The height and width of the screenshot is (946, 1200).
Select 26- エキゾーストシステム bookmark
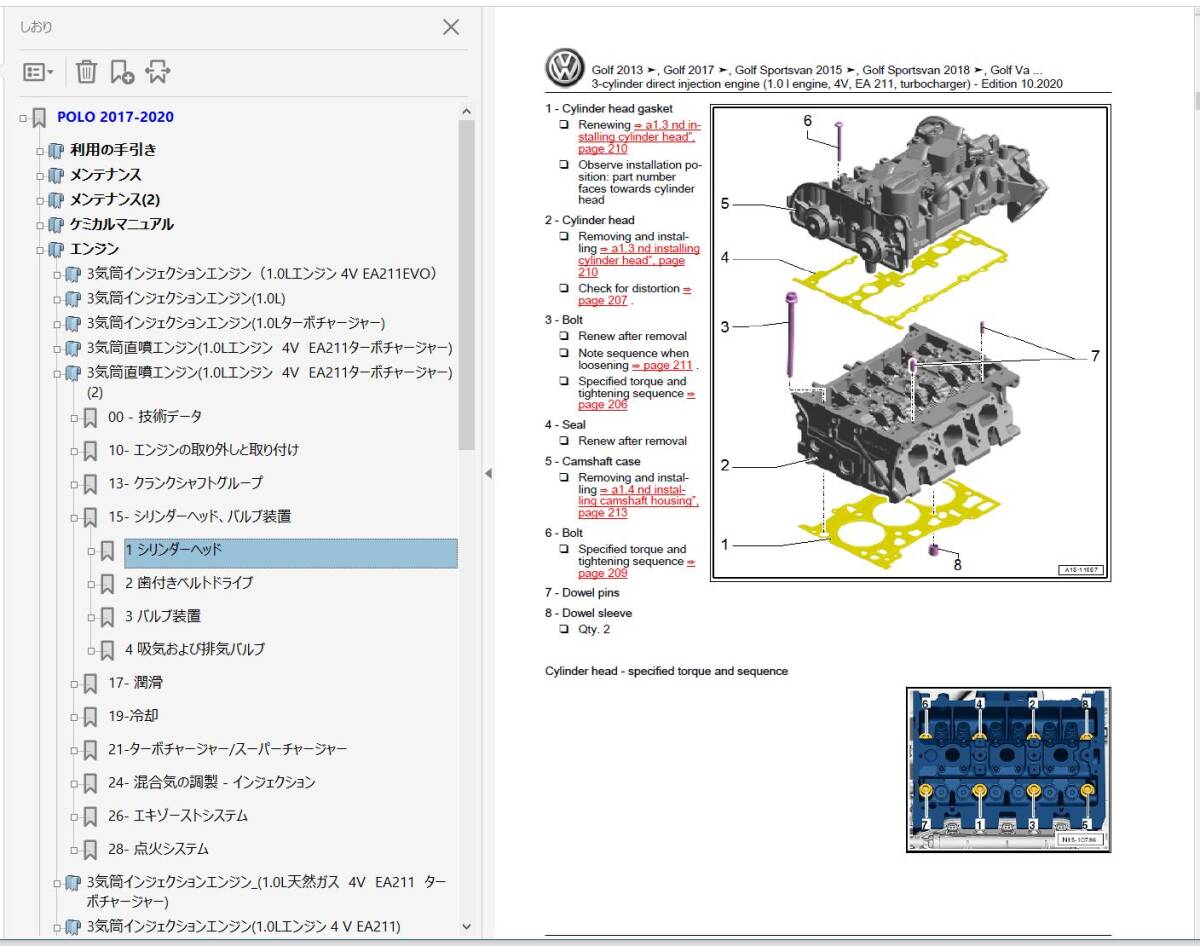(178, 816)
